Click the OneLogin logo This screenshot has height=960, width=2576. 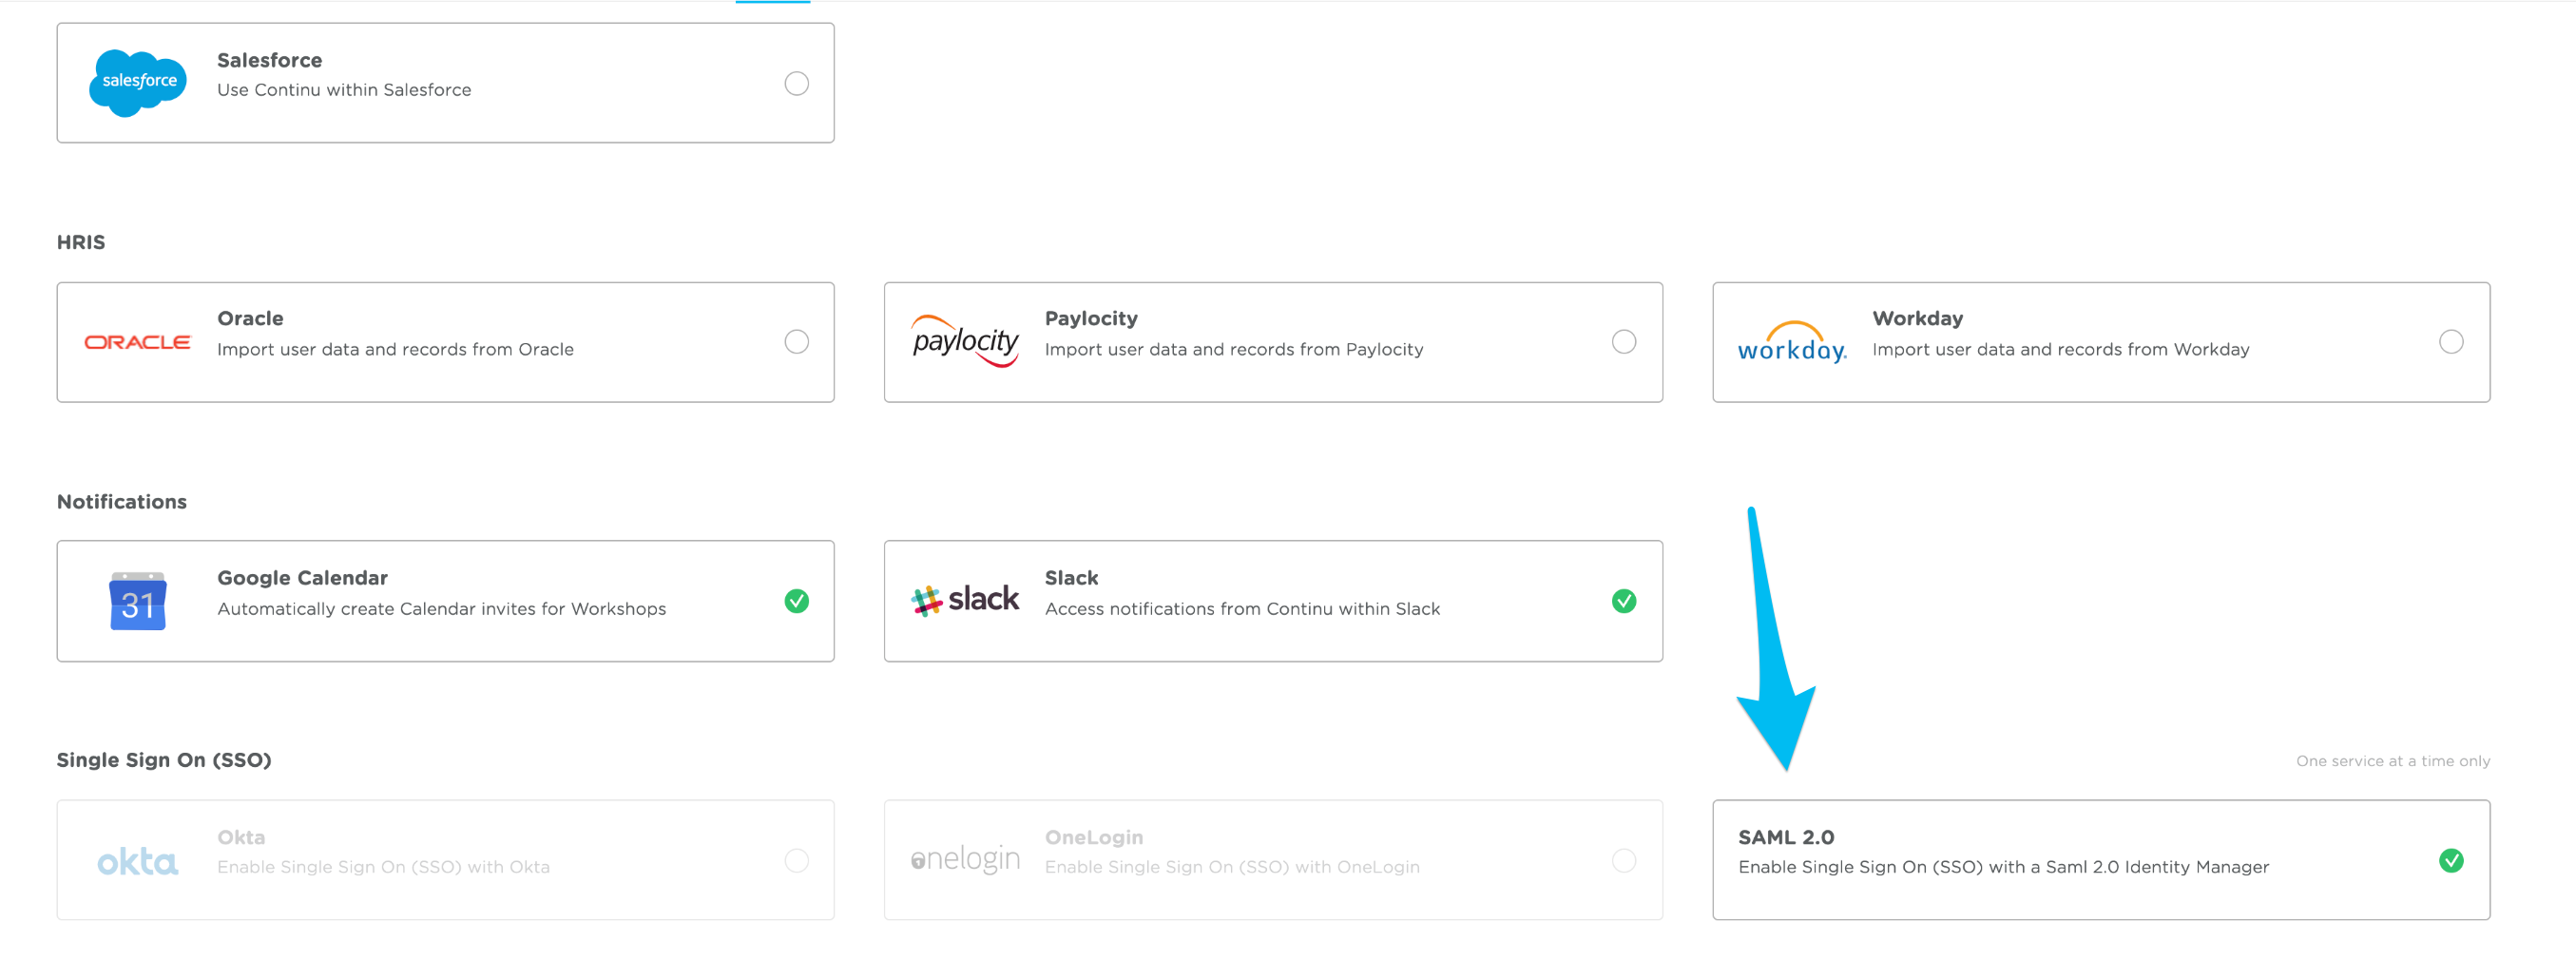click(965, 859)
